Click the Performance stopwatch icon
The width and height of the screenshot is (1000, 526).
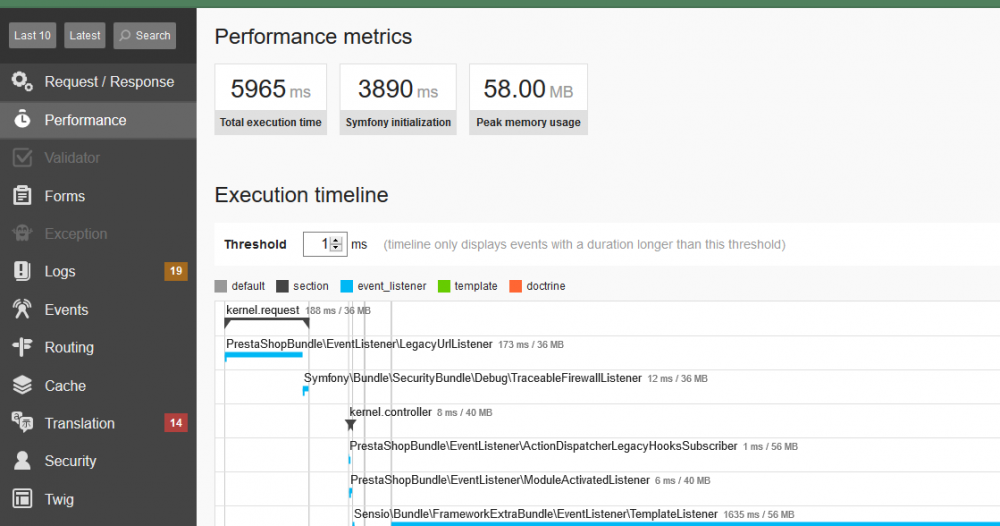22,120
